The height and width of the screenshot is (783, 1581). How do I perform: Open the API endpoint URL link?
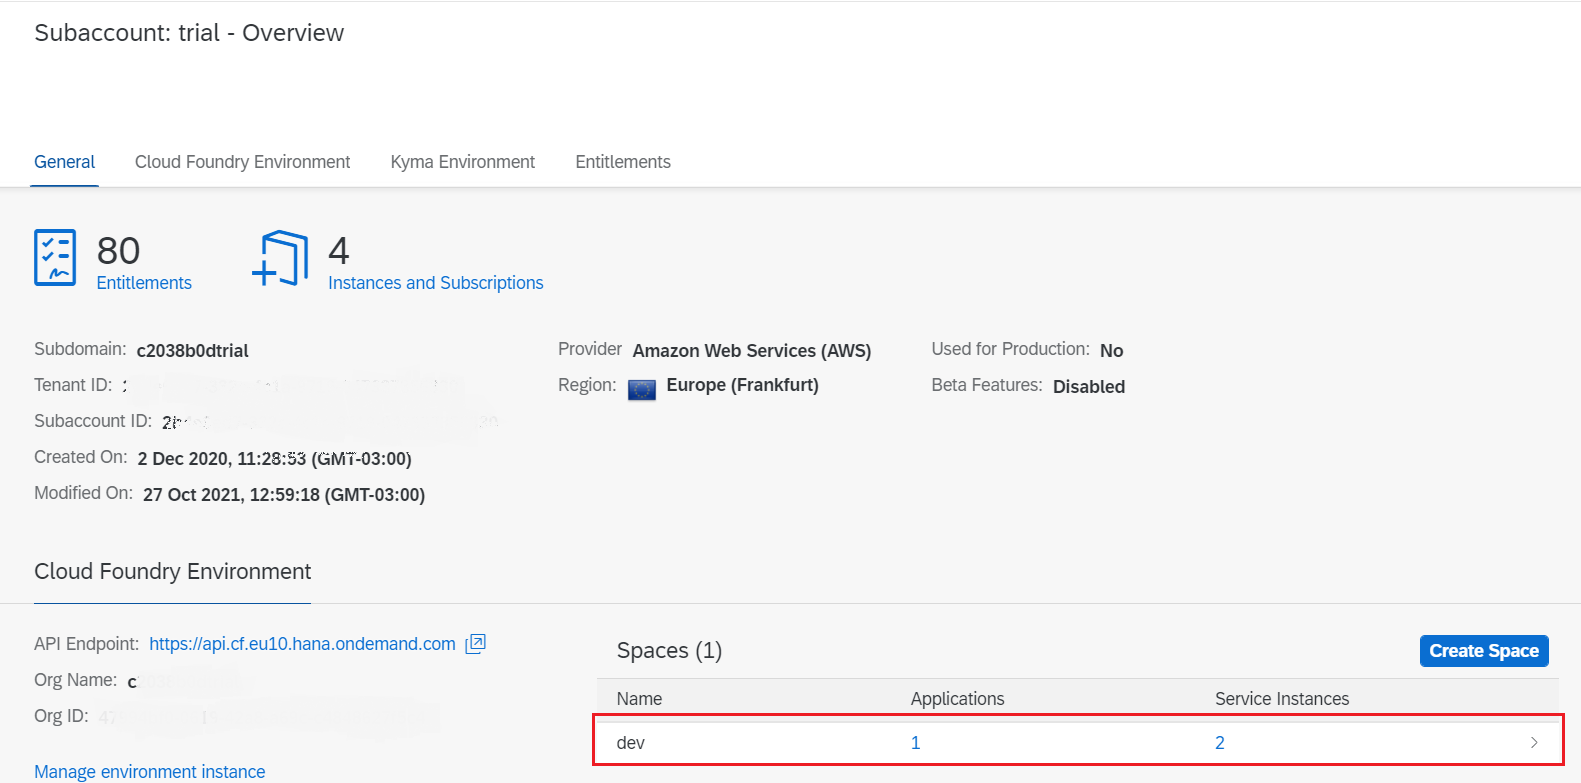coord(302,644)
